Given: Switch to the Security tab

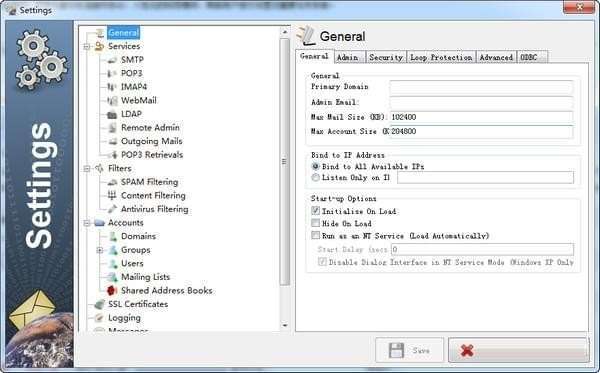Looking at the screenshot, I should pyautogui.click(x=386, y=57).
